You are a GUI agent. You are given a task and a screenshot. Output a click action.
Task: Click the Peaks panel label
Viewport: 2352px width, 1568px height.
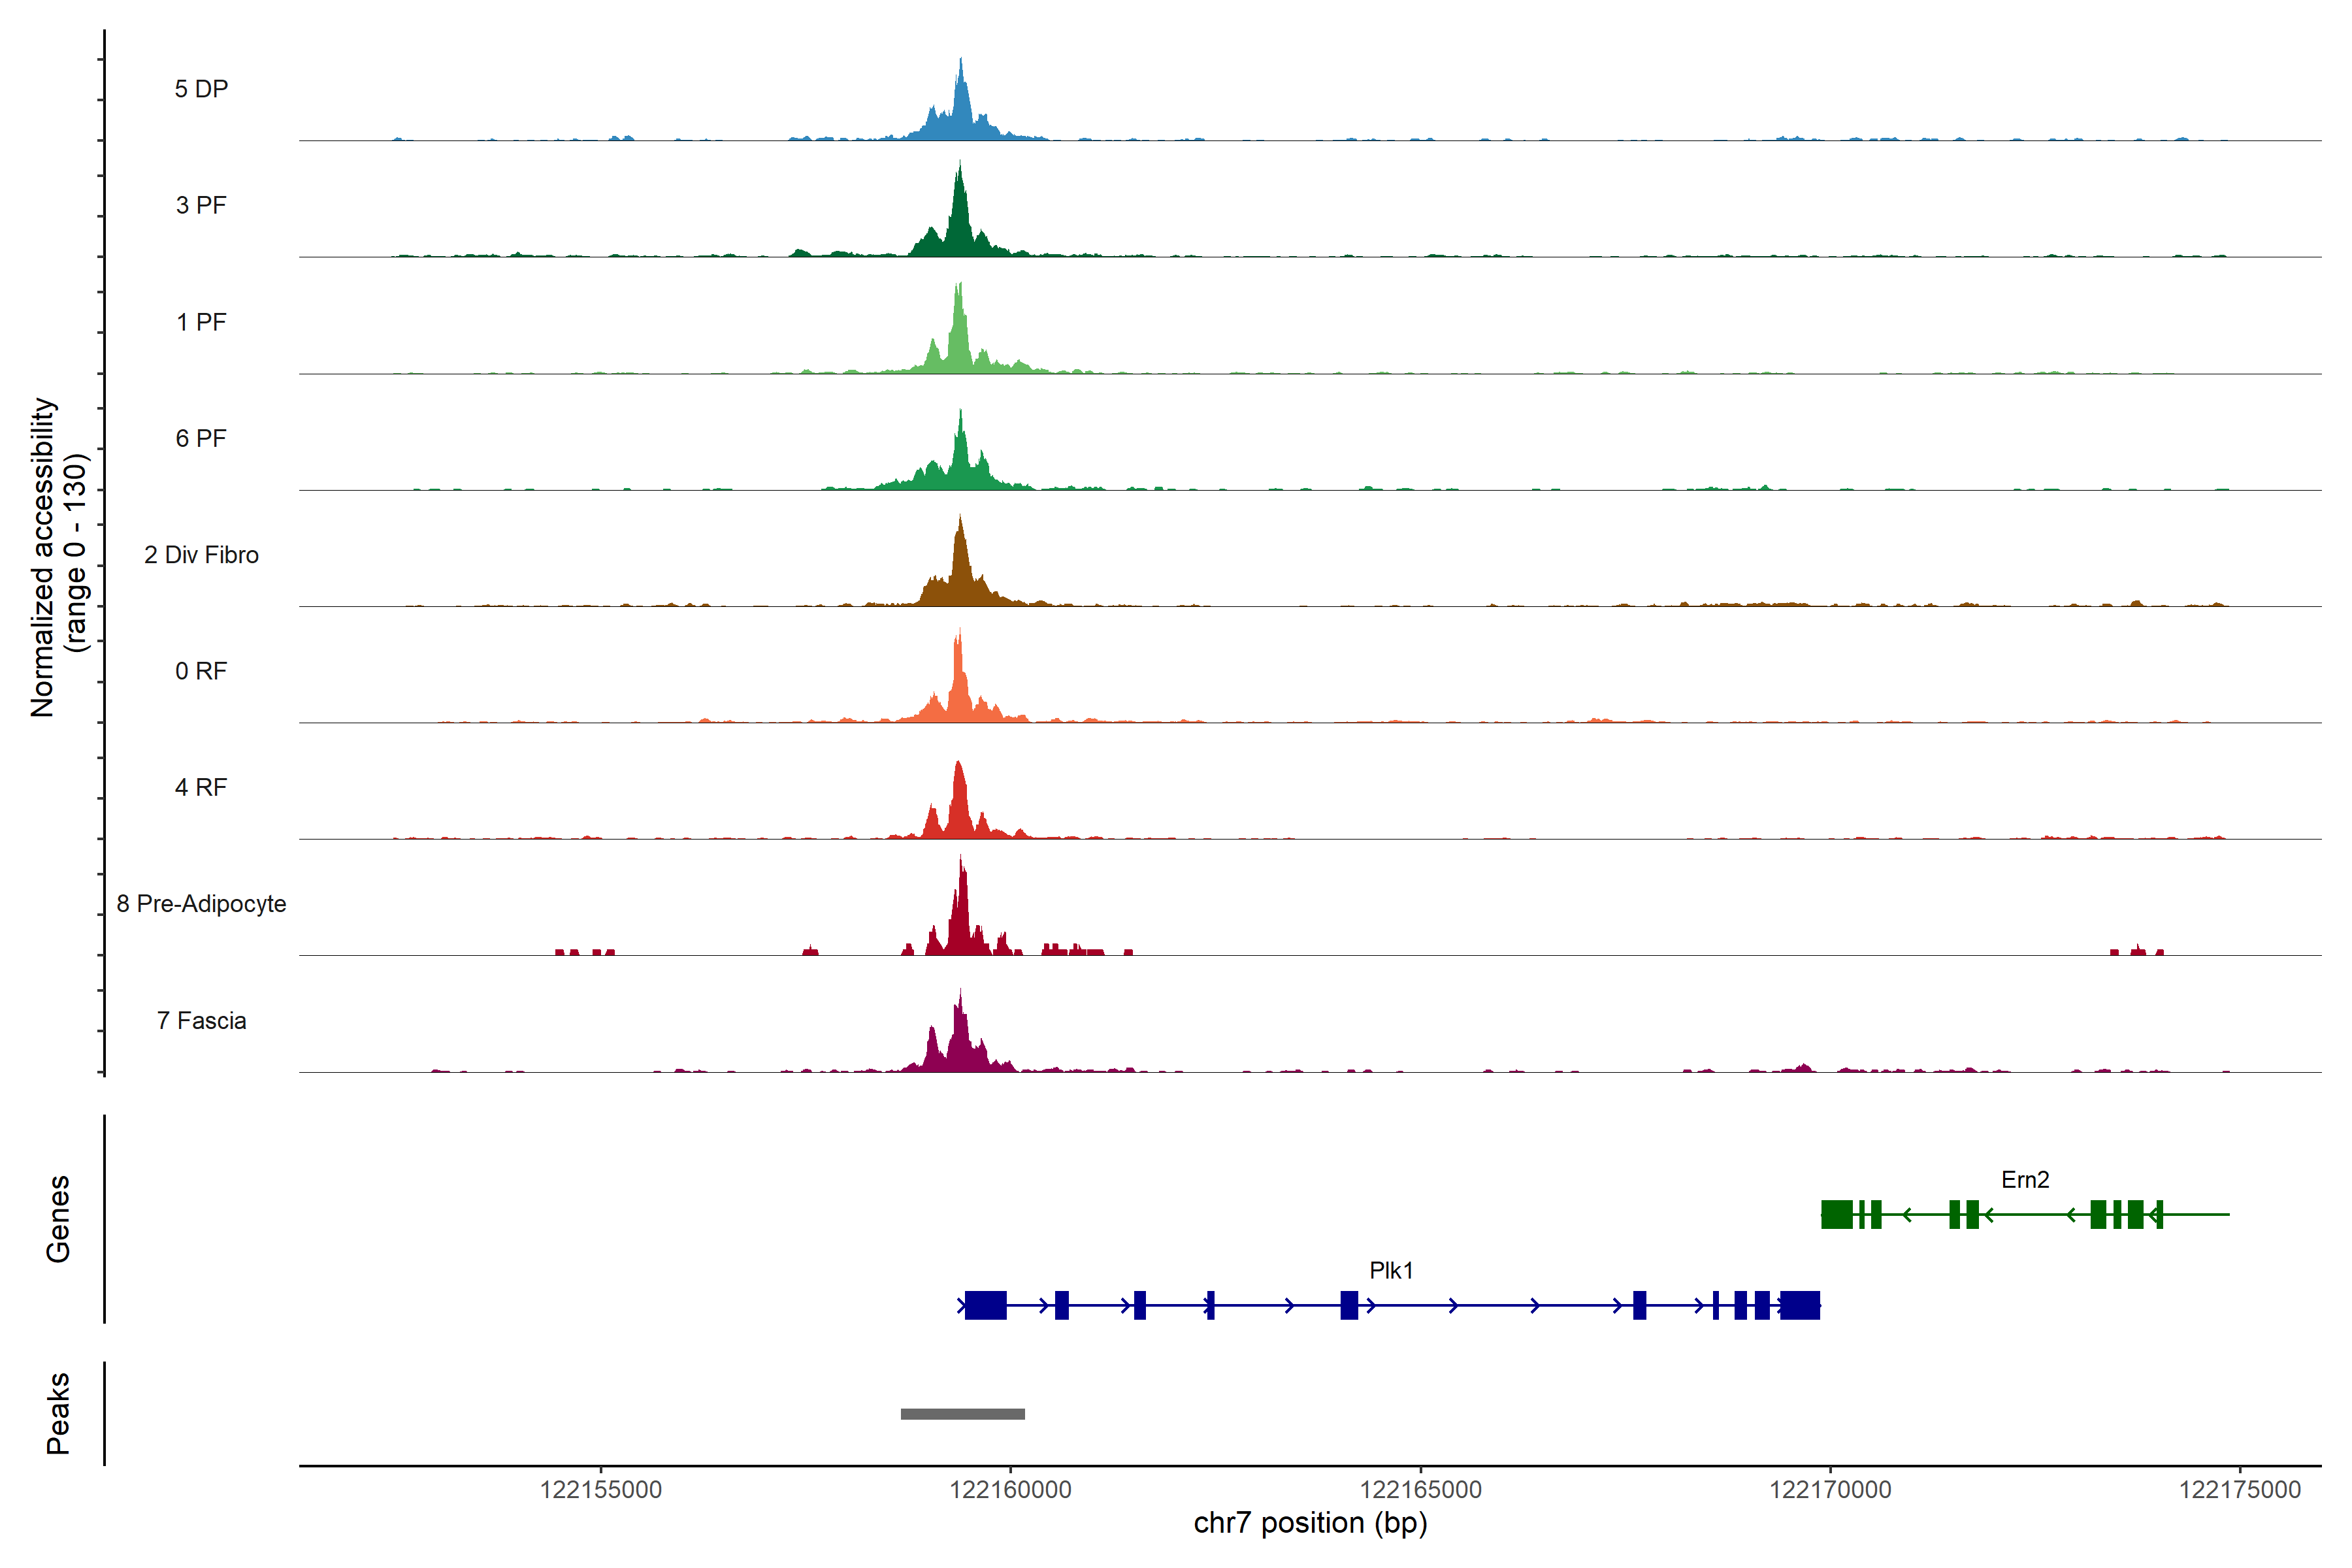tap(58, 1413)
